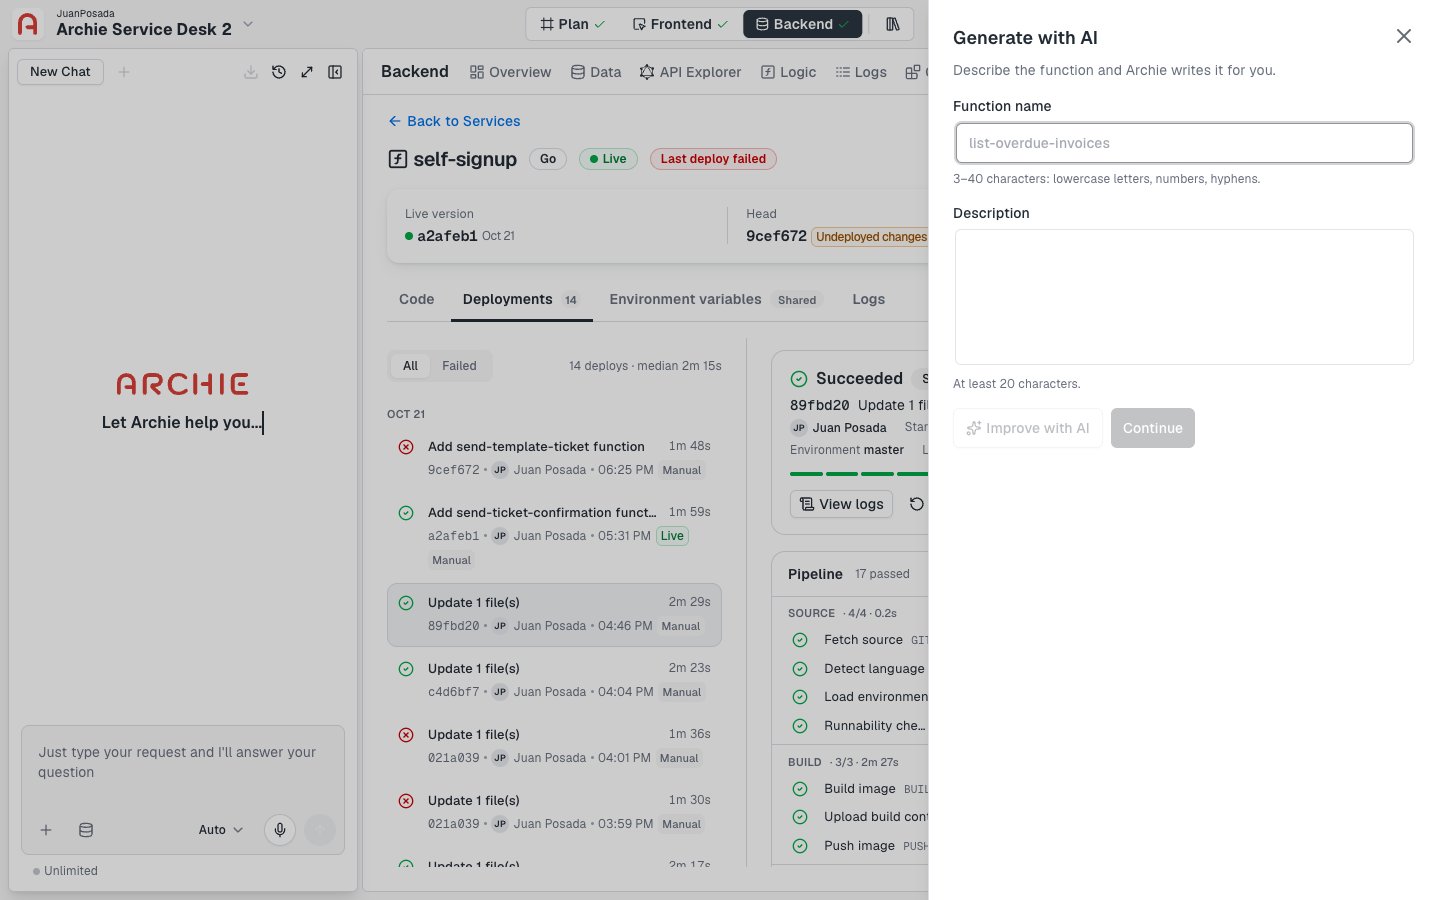The image size is (1440, 900).
Task: Click the attach plus icon in the chat box
Action: pyautogui.click(x=46, y=830)
